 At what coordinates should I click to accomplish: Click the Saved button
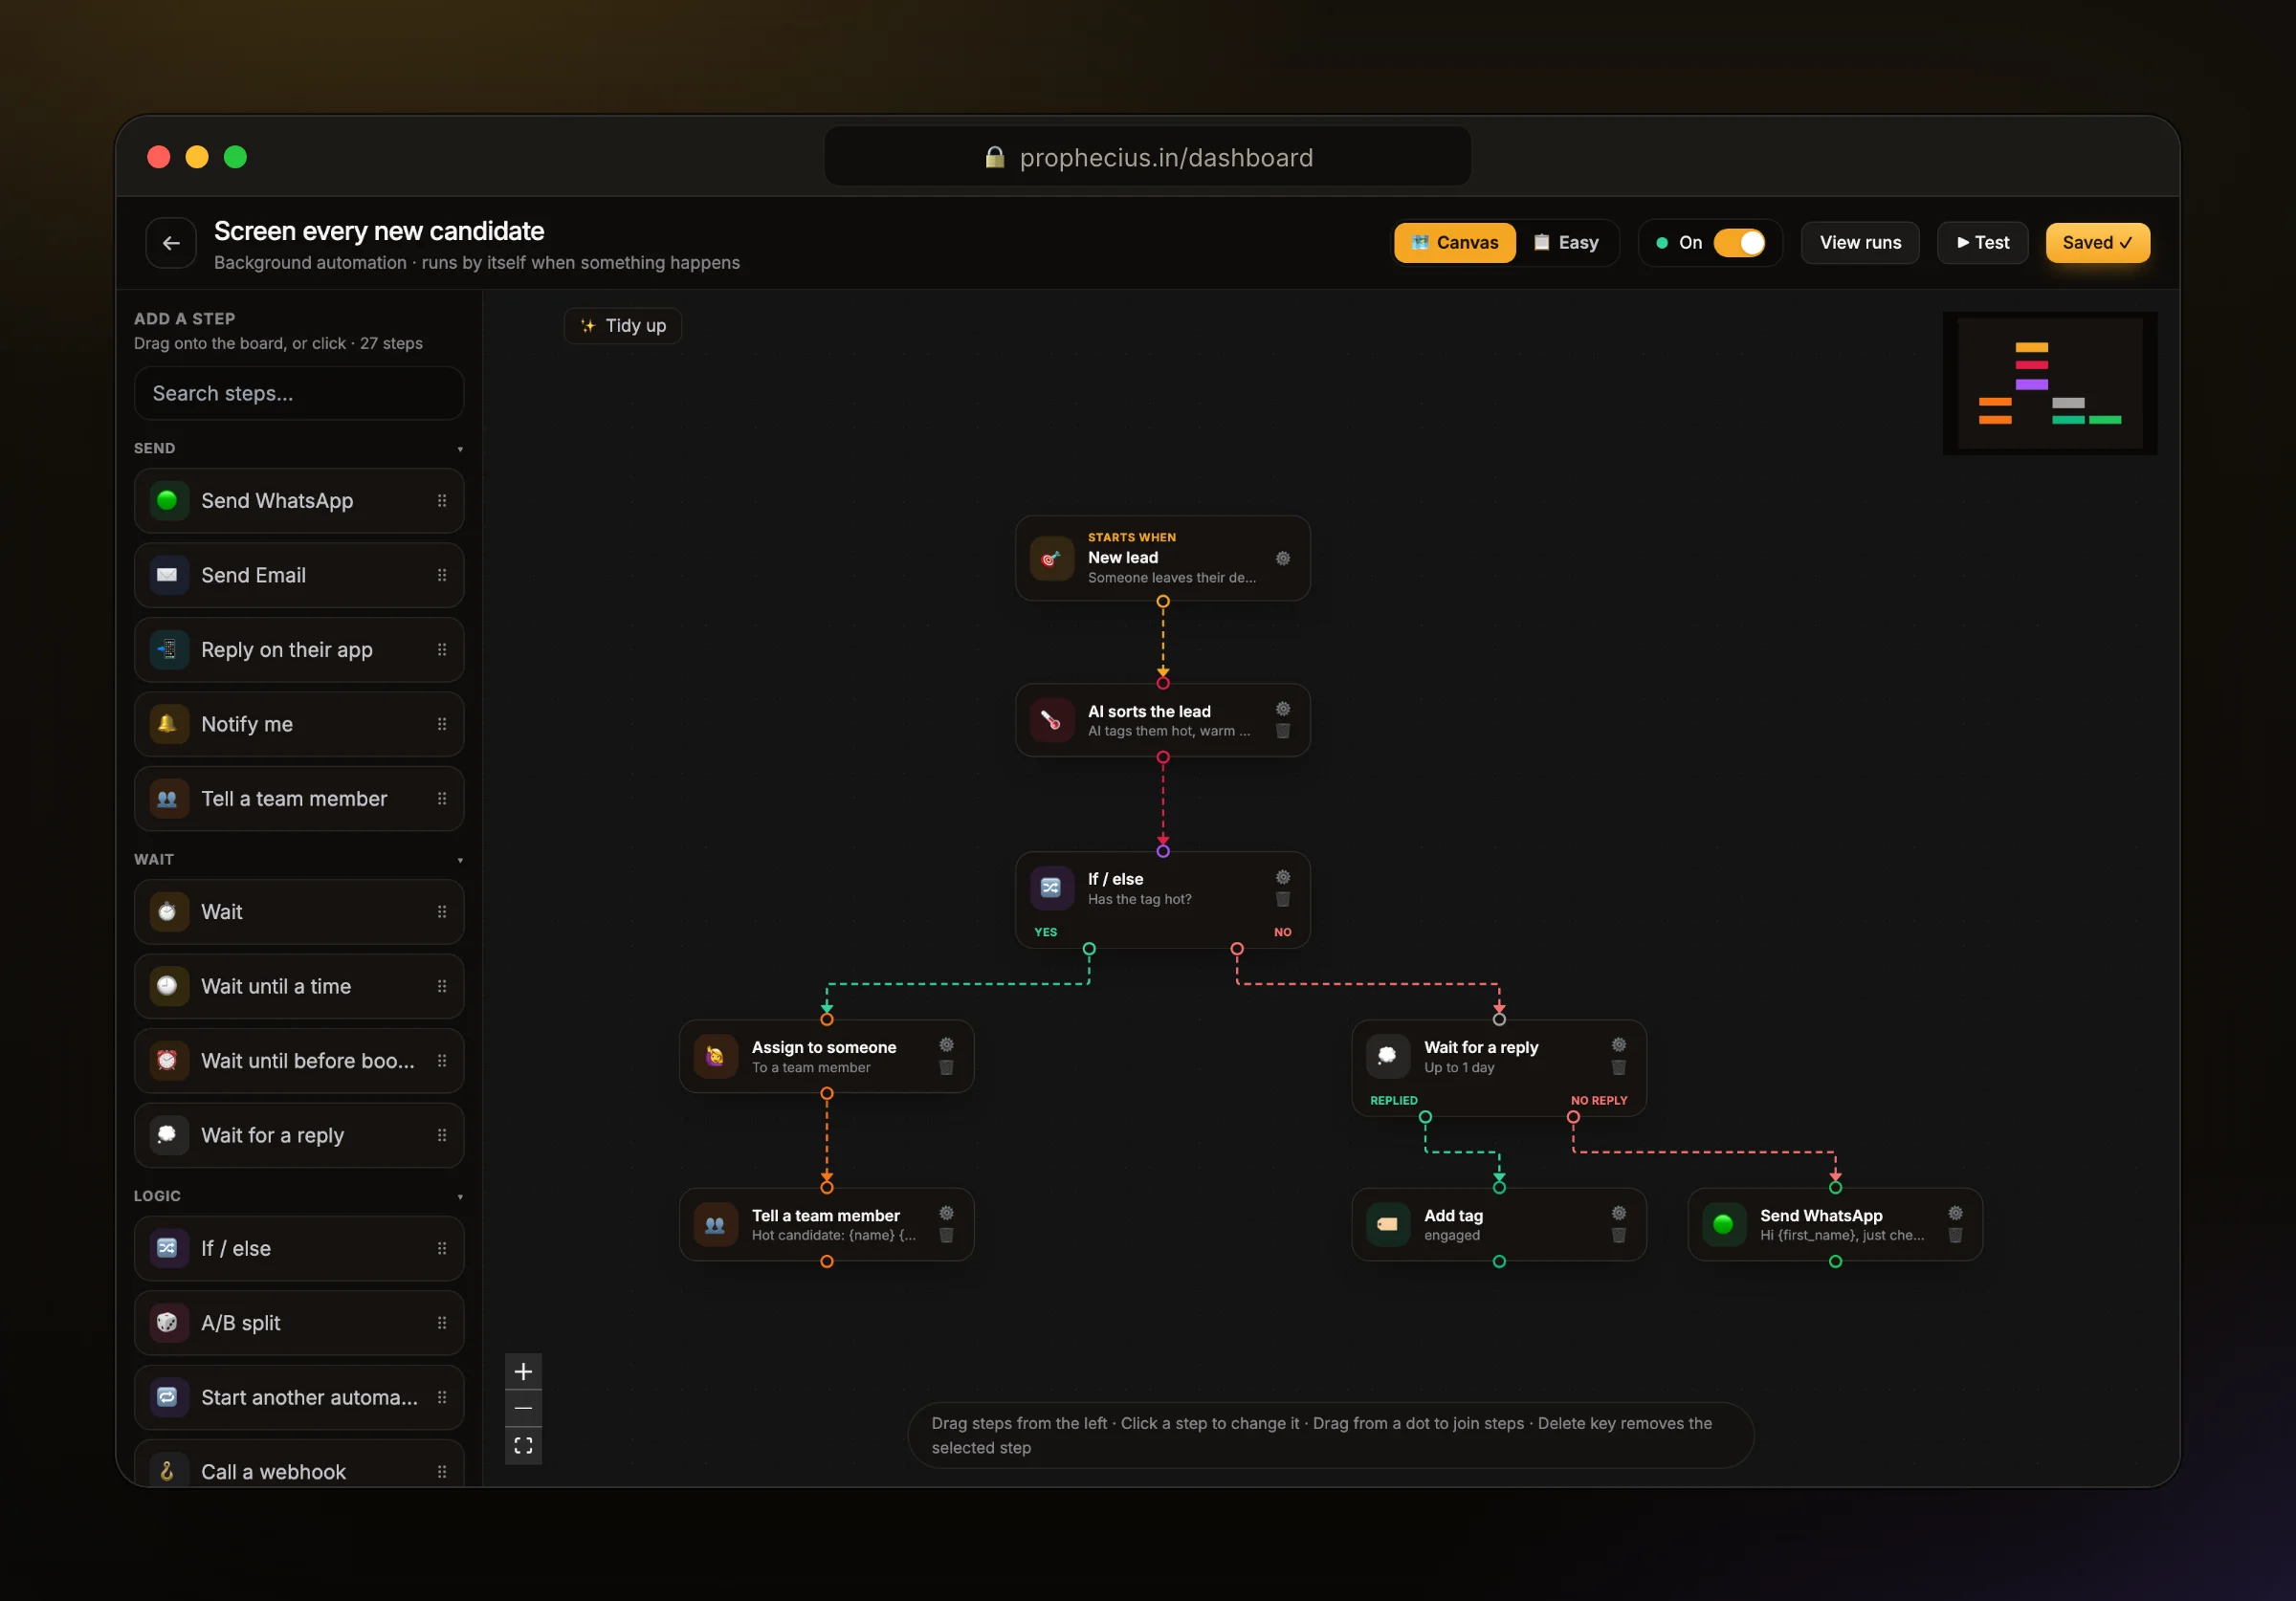(2098, 243)
